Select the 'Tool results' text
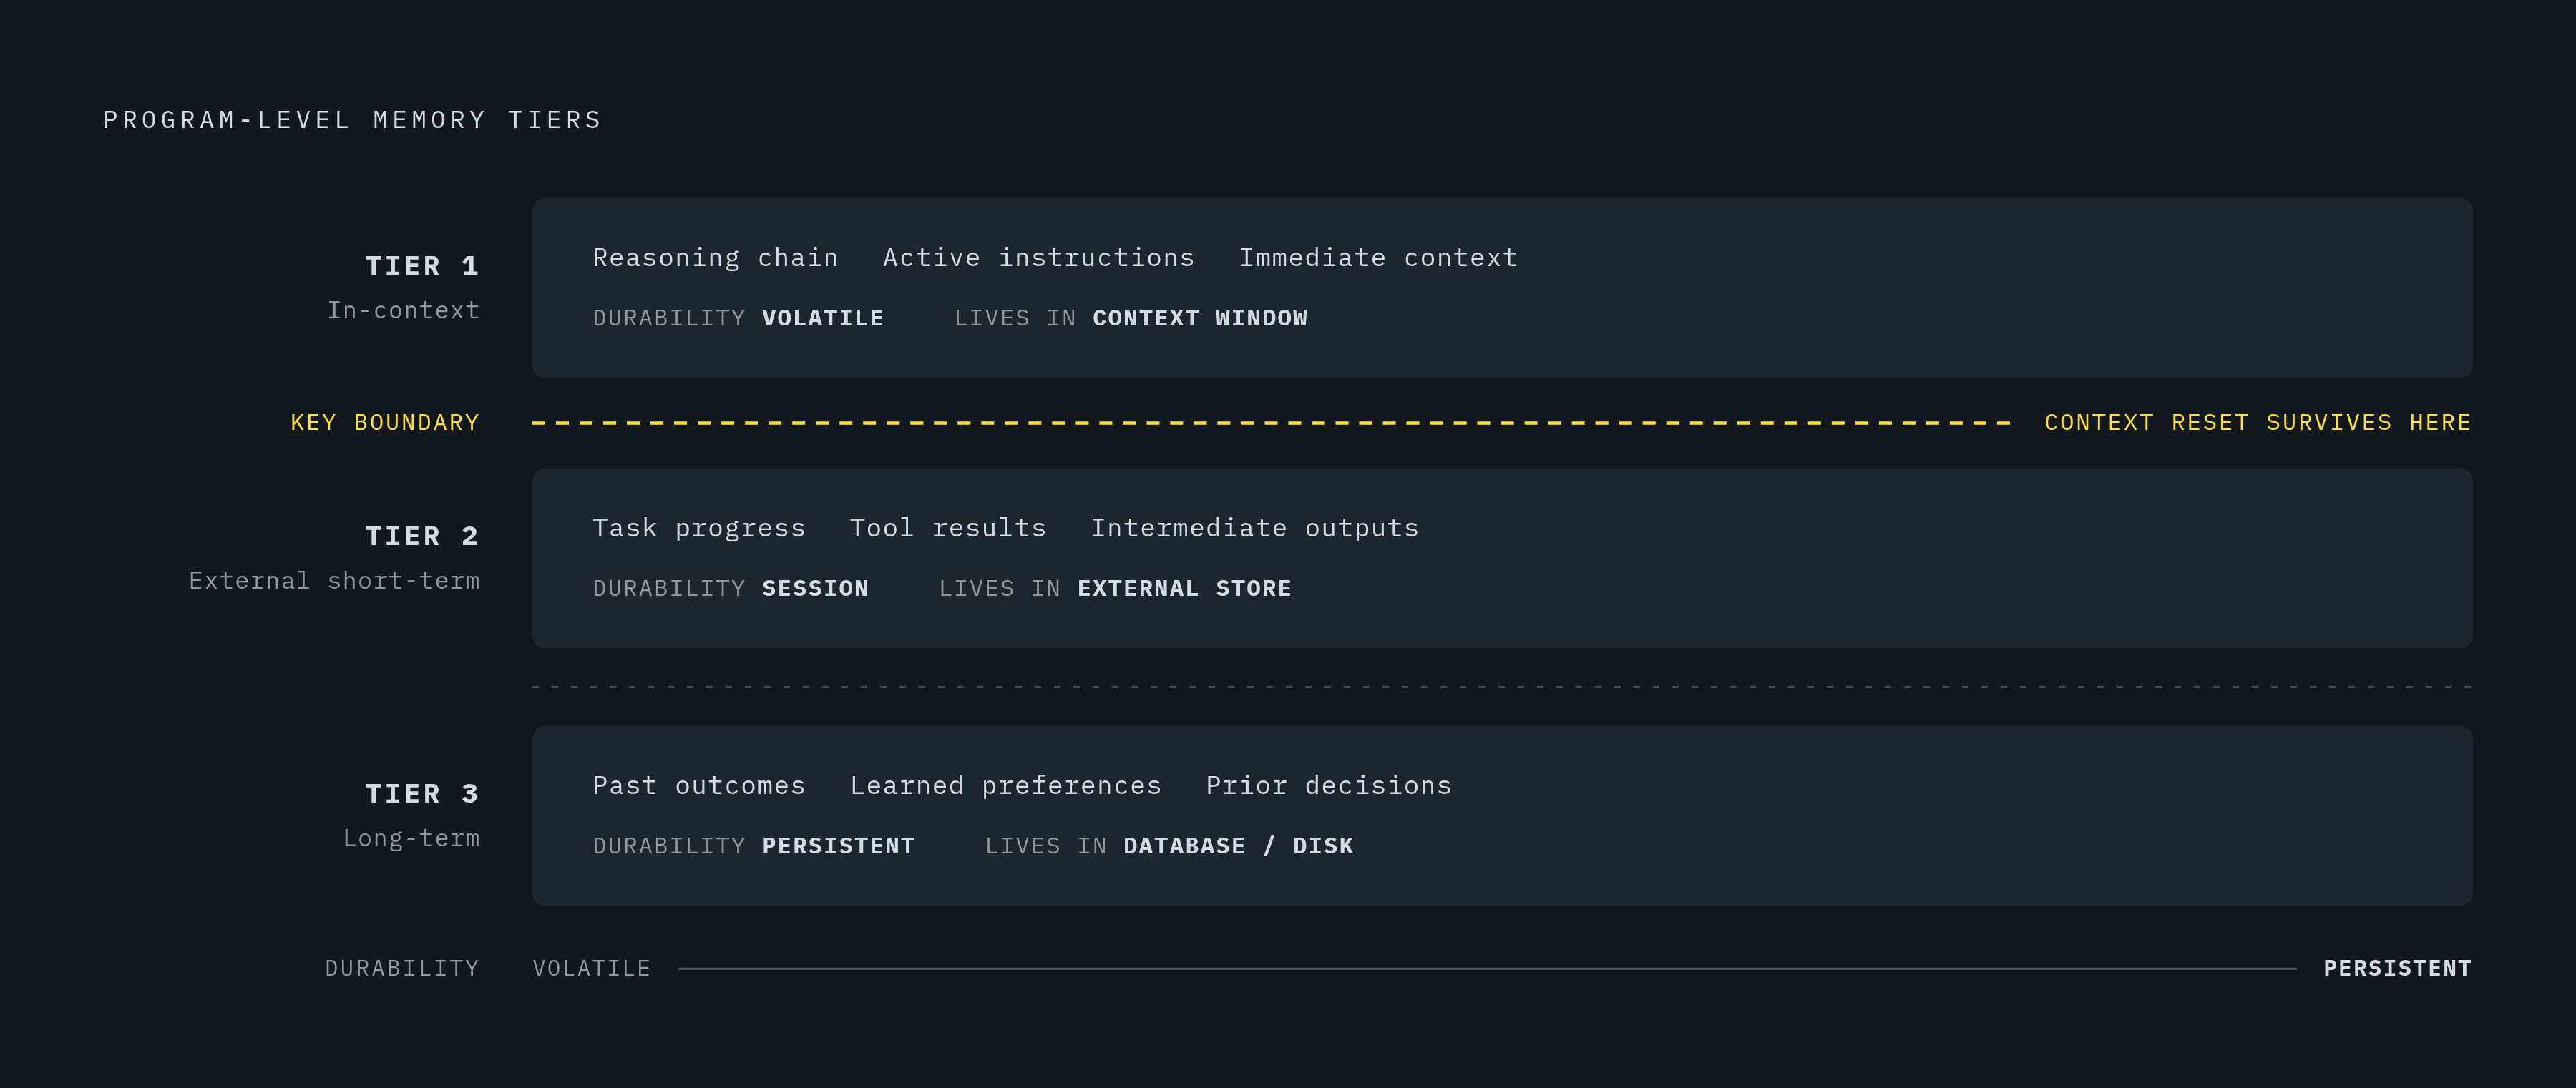 pos(947,528)
